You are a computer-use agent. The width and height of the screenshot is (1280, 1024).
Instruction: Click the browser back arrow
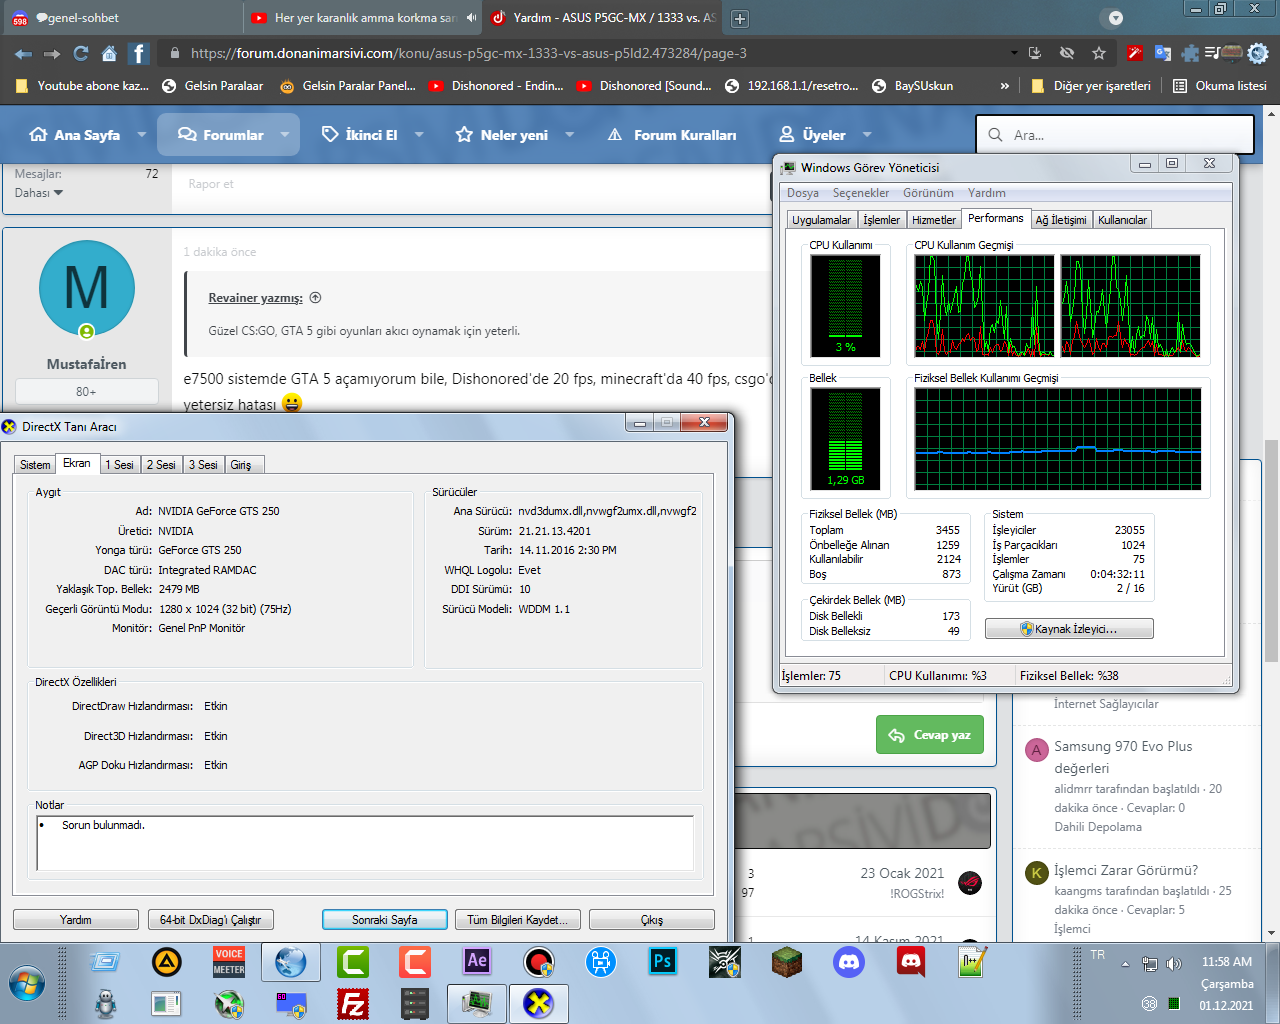pos(24,53)
